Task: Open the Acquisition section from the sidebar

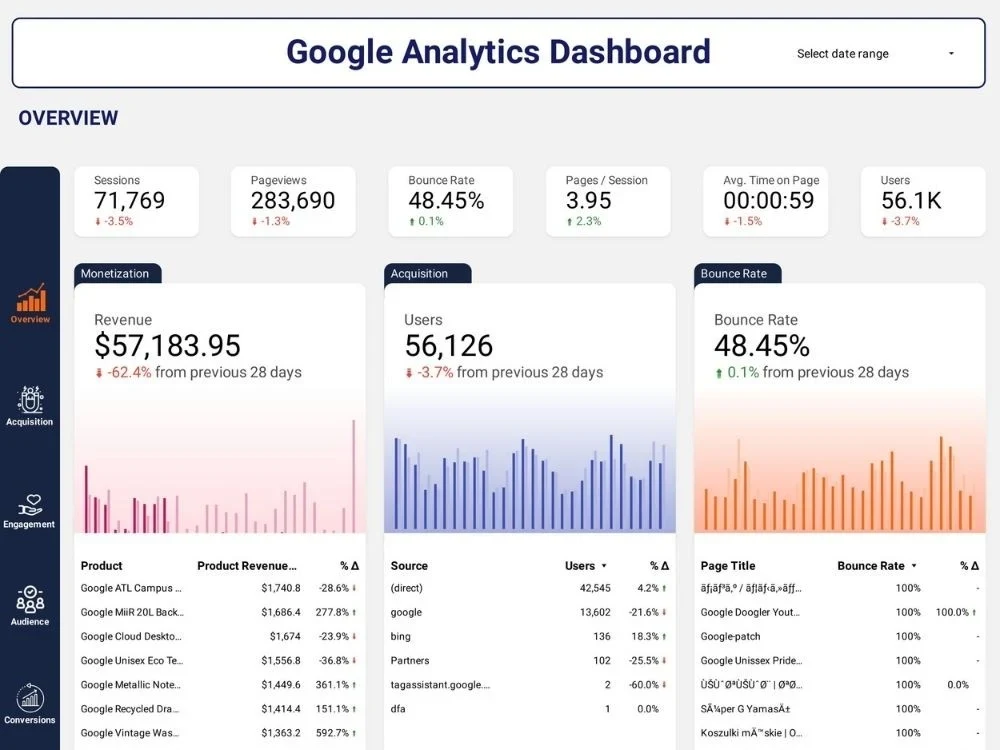Action: (x=29, y=405)
